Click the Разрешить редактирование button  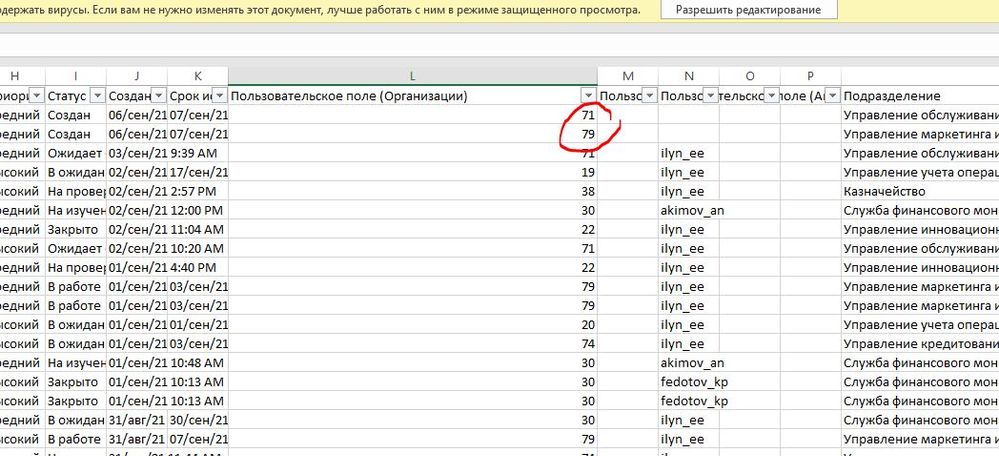pos(748,10)
